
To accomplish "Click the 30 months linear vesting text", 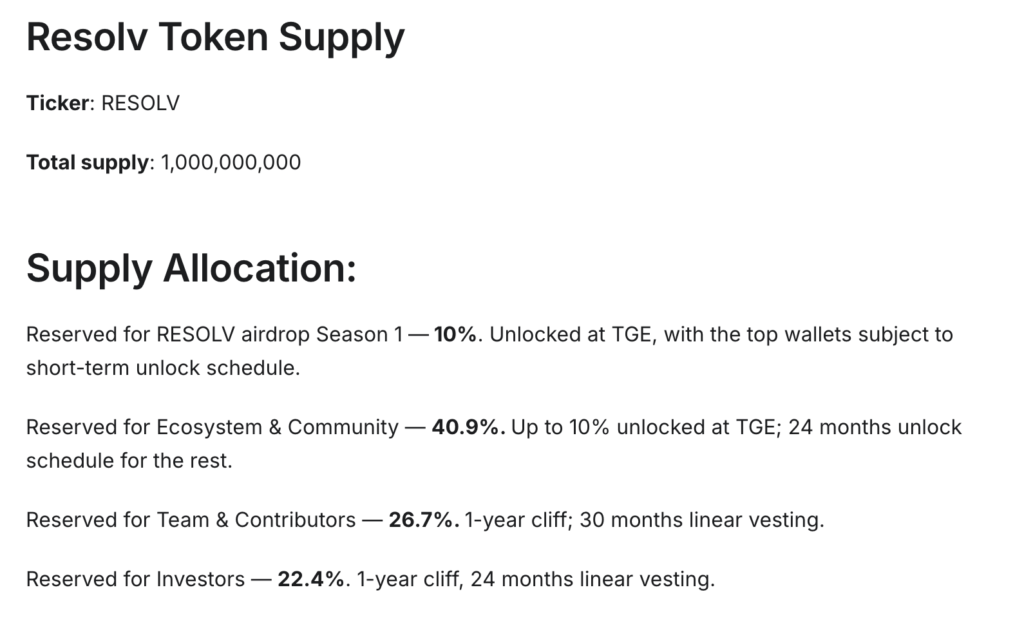I will [x=701, y=520].
